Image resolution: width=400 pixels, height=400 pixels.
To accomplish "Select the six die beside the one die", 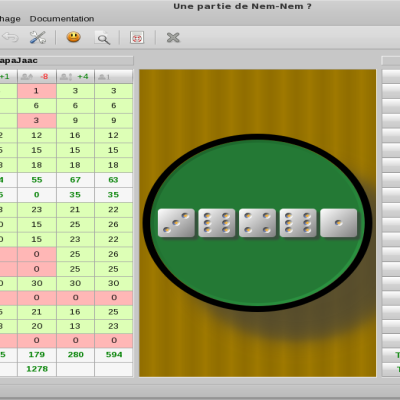I will click(x=298, y=223).
